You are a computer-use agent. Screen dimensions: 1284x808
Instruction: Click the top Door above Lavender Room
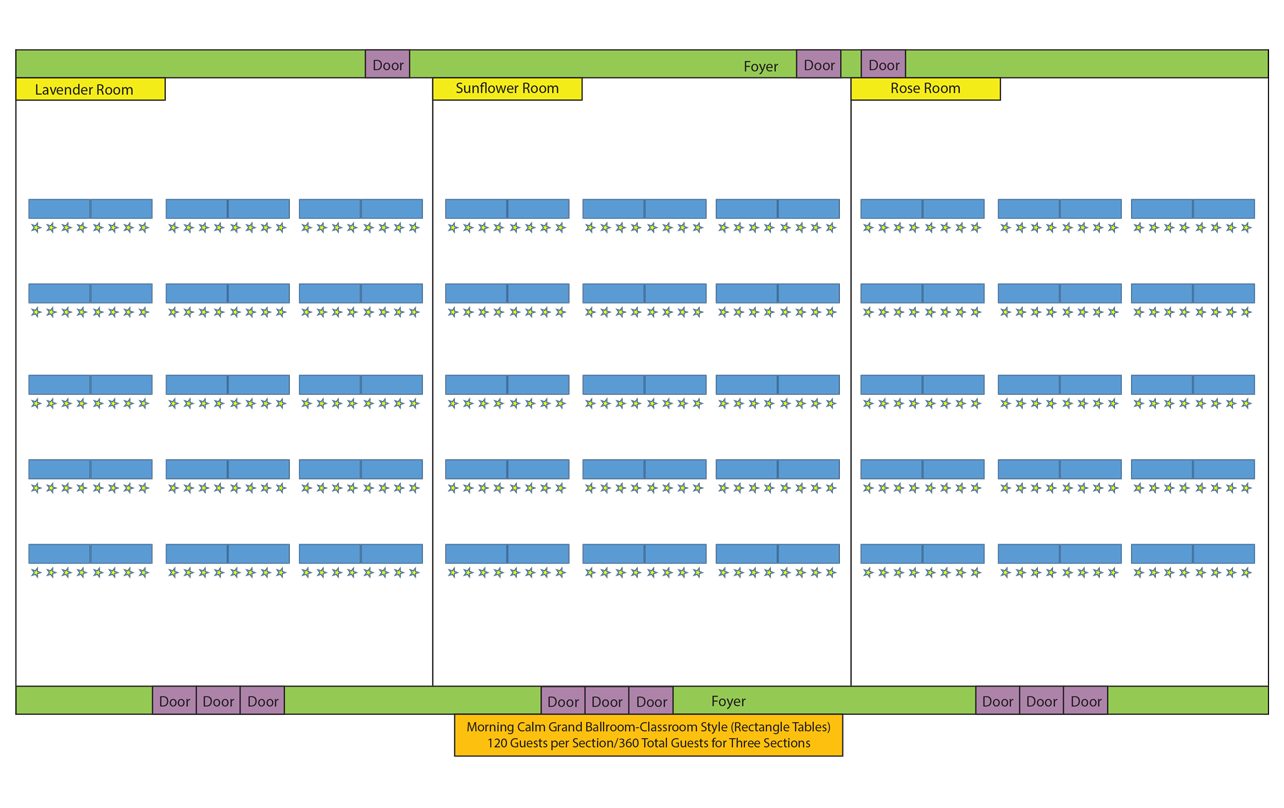388,64
